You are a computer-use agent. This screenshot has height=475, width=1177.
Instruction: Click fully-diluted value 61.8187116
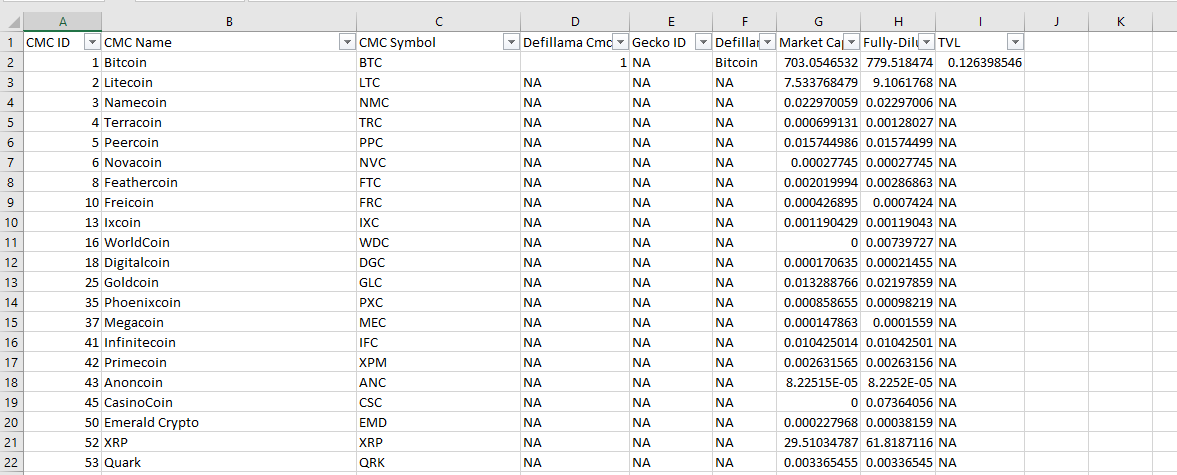click(x=899, y=443)
